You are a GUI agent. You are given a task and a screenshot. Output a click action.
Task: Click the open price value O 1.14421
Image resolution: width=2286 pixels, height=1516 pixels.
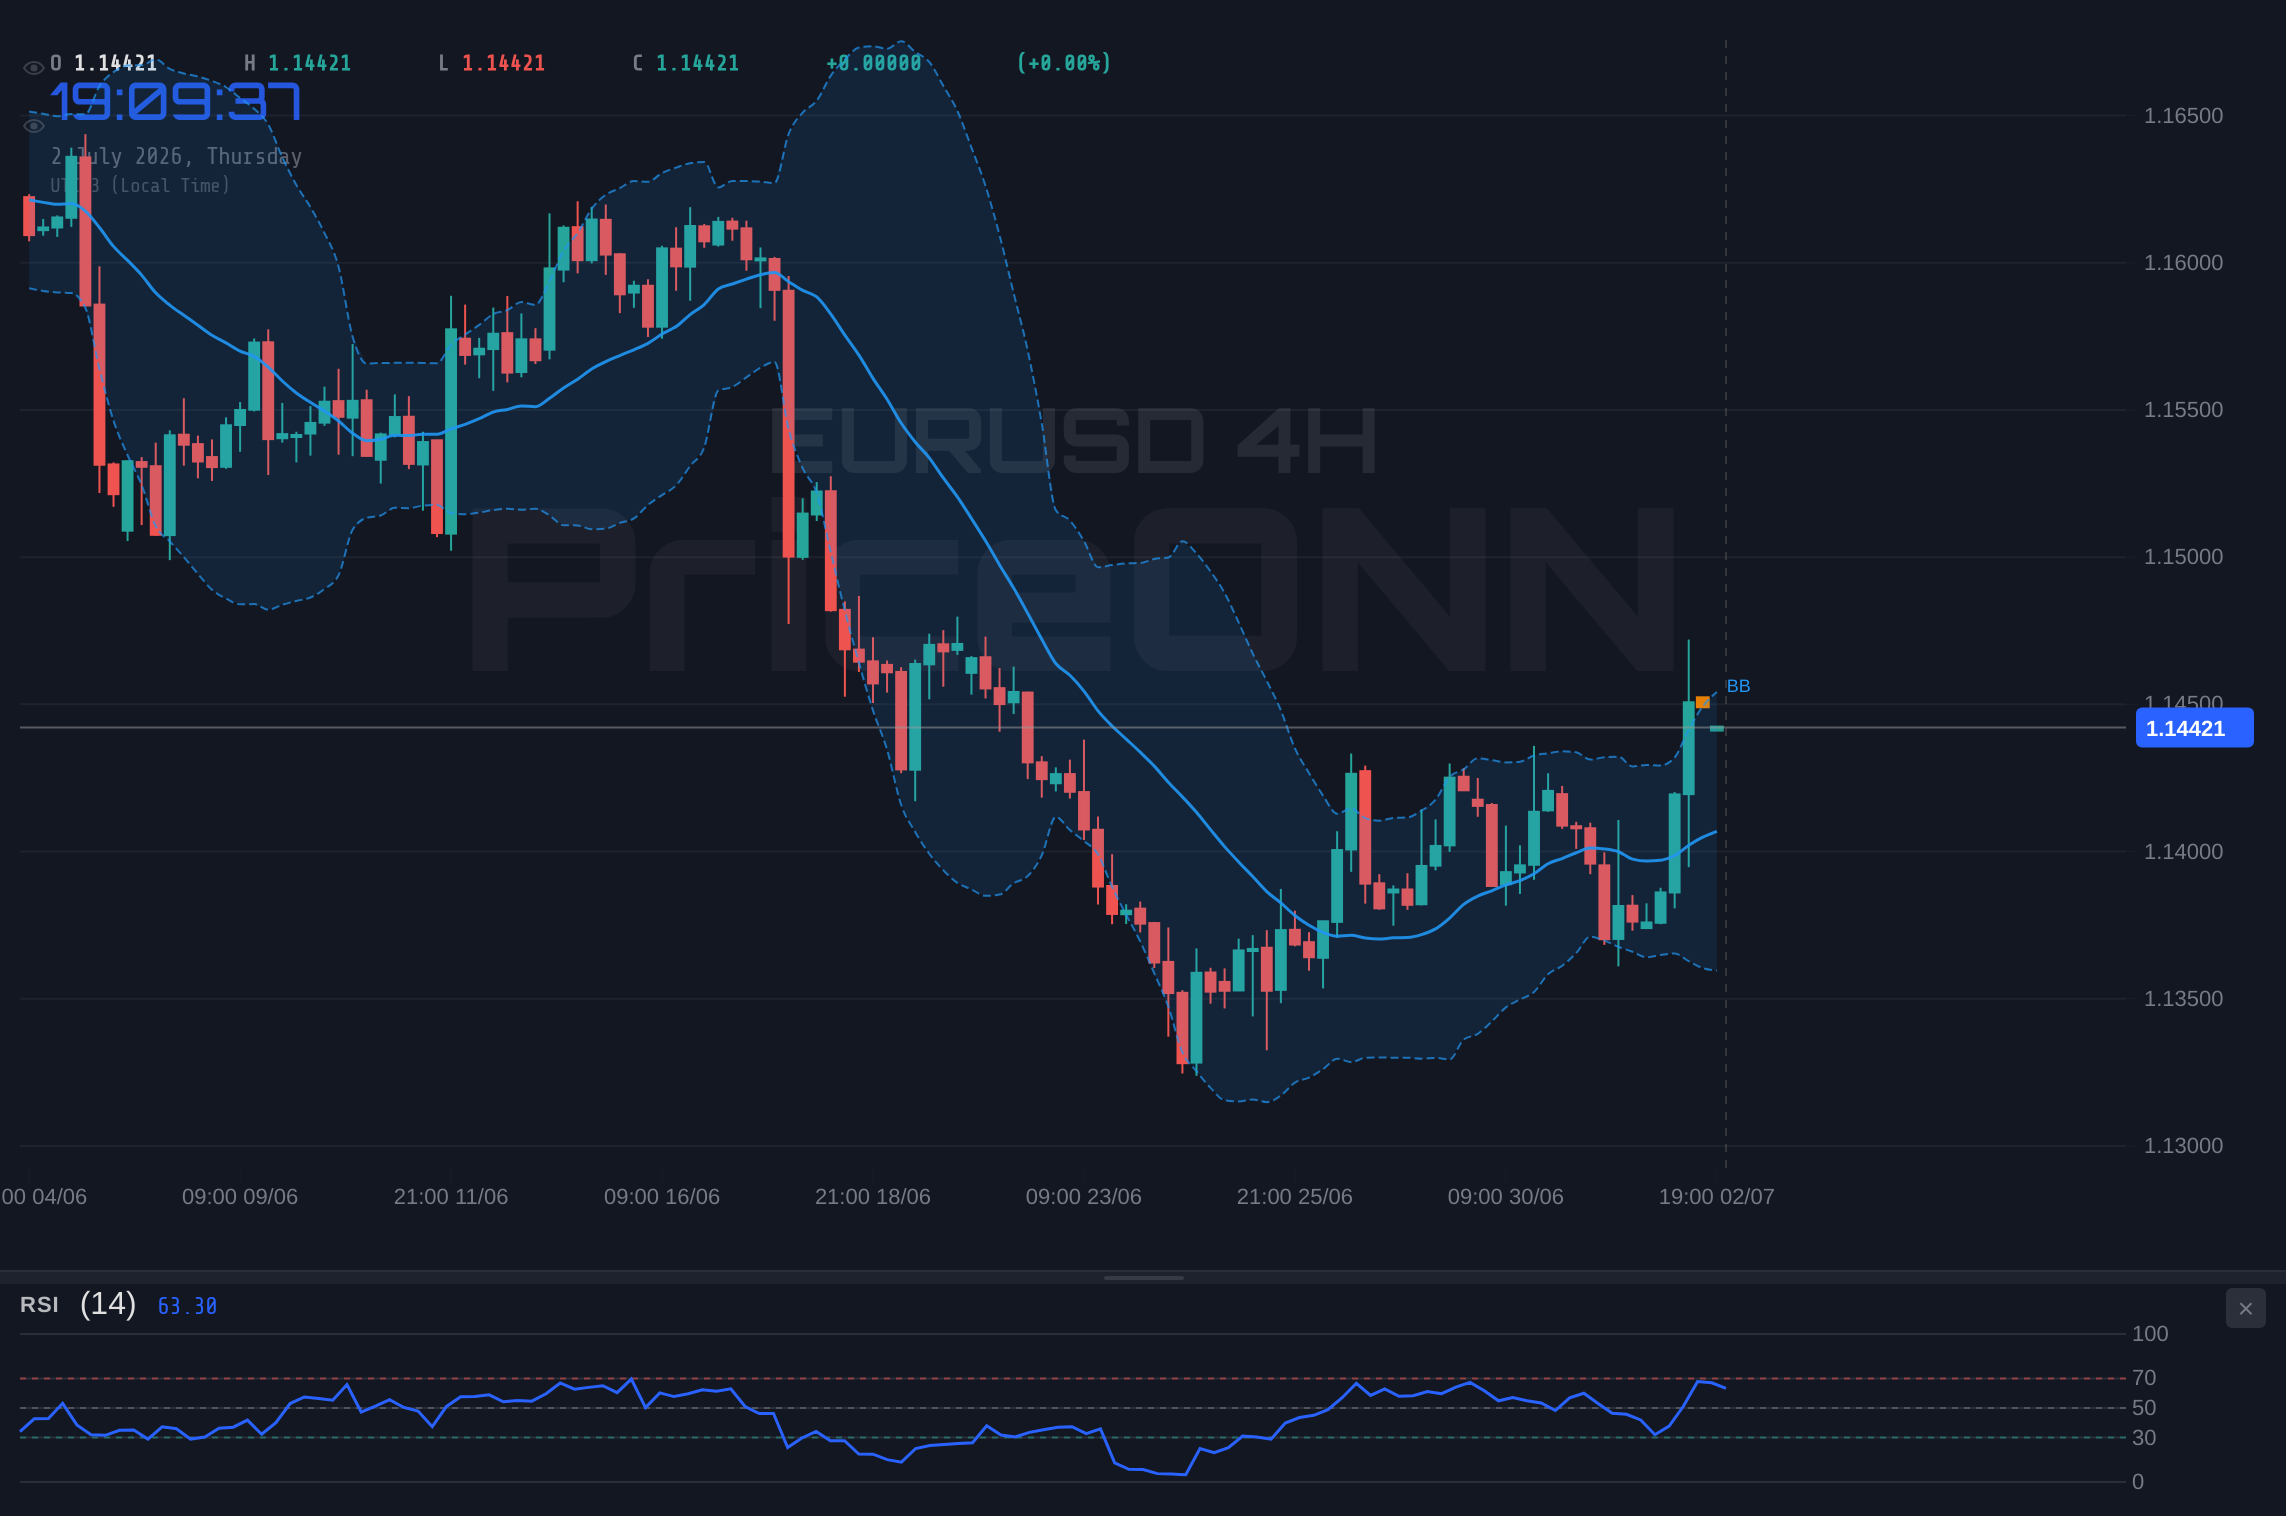pyautogui.click(x=104, y=63)
